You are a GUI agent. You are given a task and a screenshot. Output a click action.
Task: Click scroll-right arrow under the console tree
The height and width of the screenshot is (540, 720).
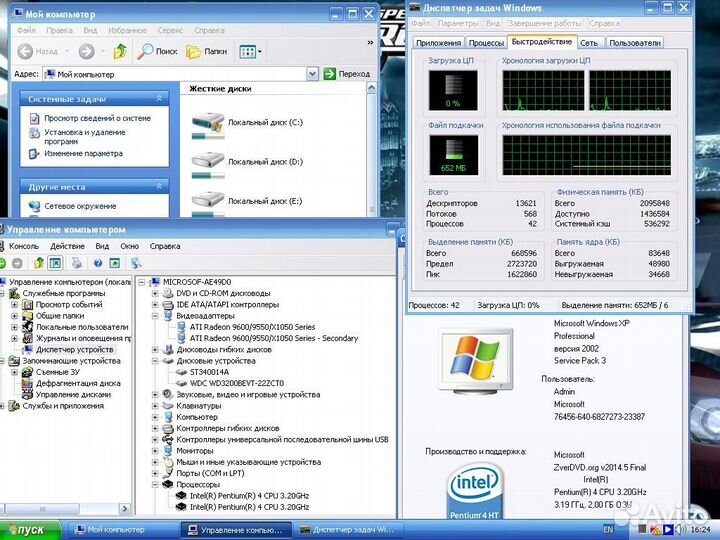[x=124, y=509]
